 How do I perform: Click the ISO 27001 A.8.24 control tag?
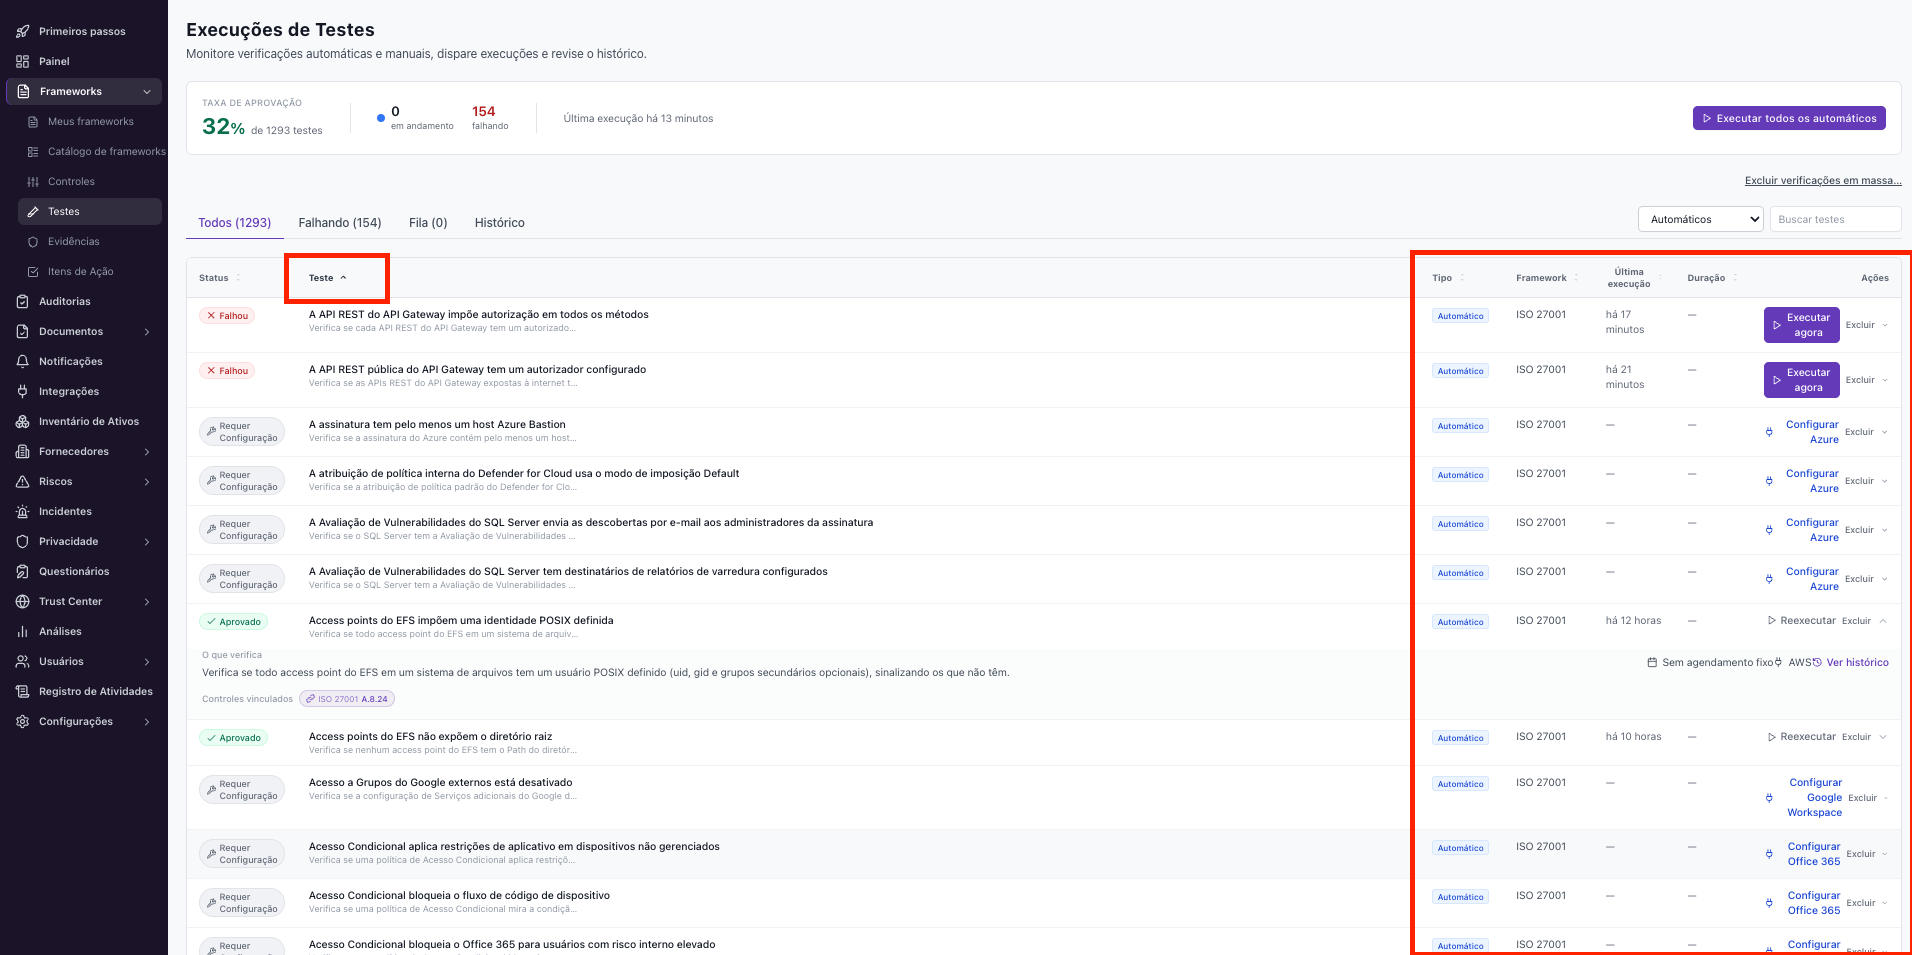[x=347, y=699]
